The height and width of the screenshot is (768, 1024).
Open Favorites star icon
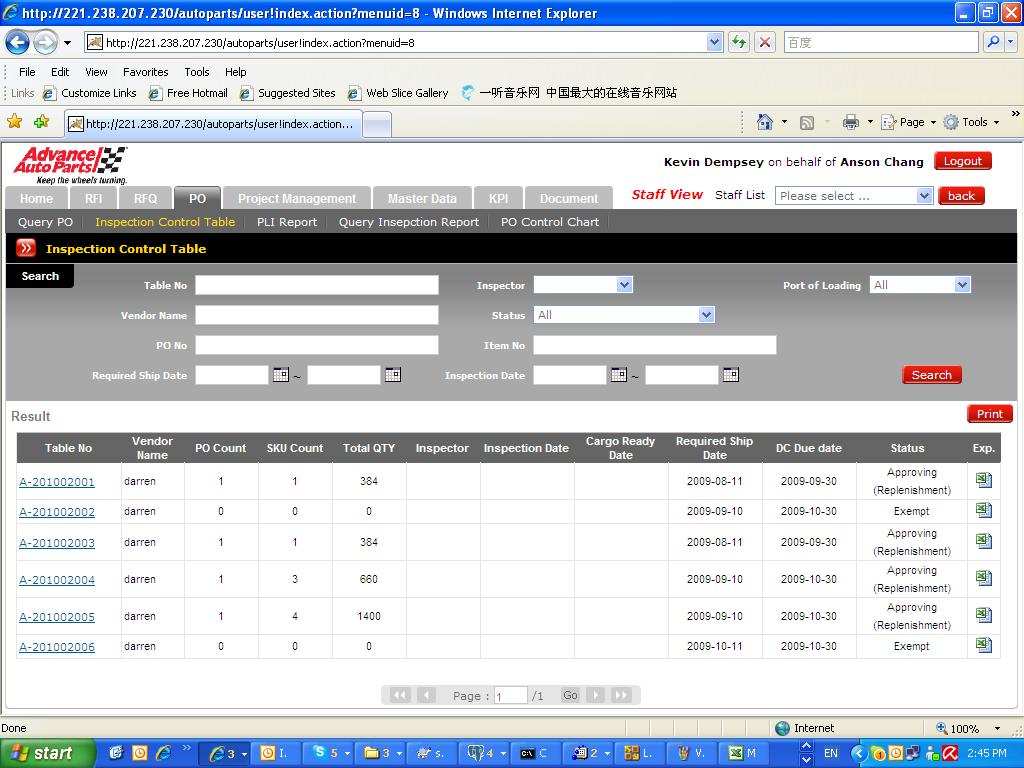click(x=15, y=122)
